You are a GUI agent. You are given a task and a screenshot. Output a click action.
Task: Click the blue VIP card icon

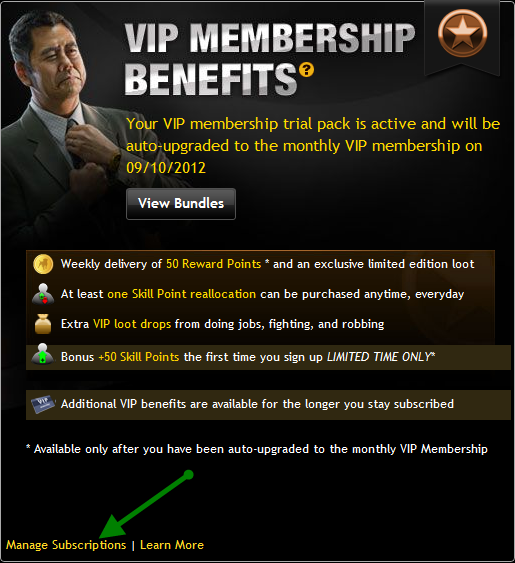[43, 404]
